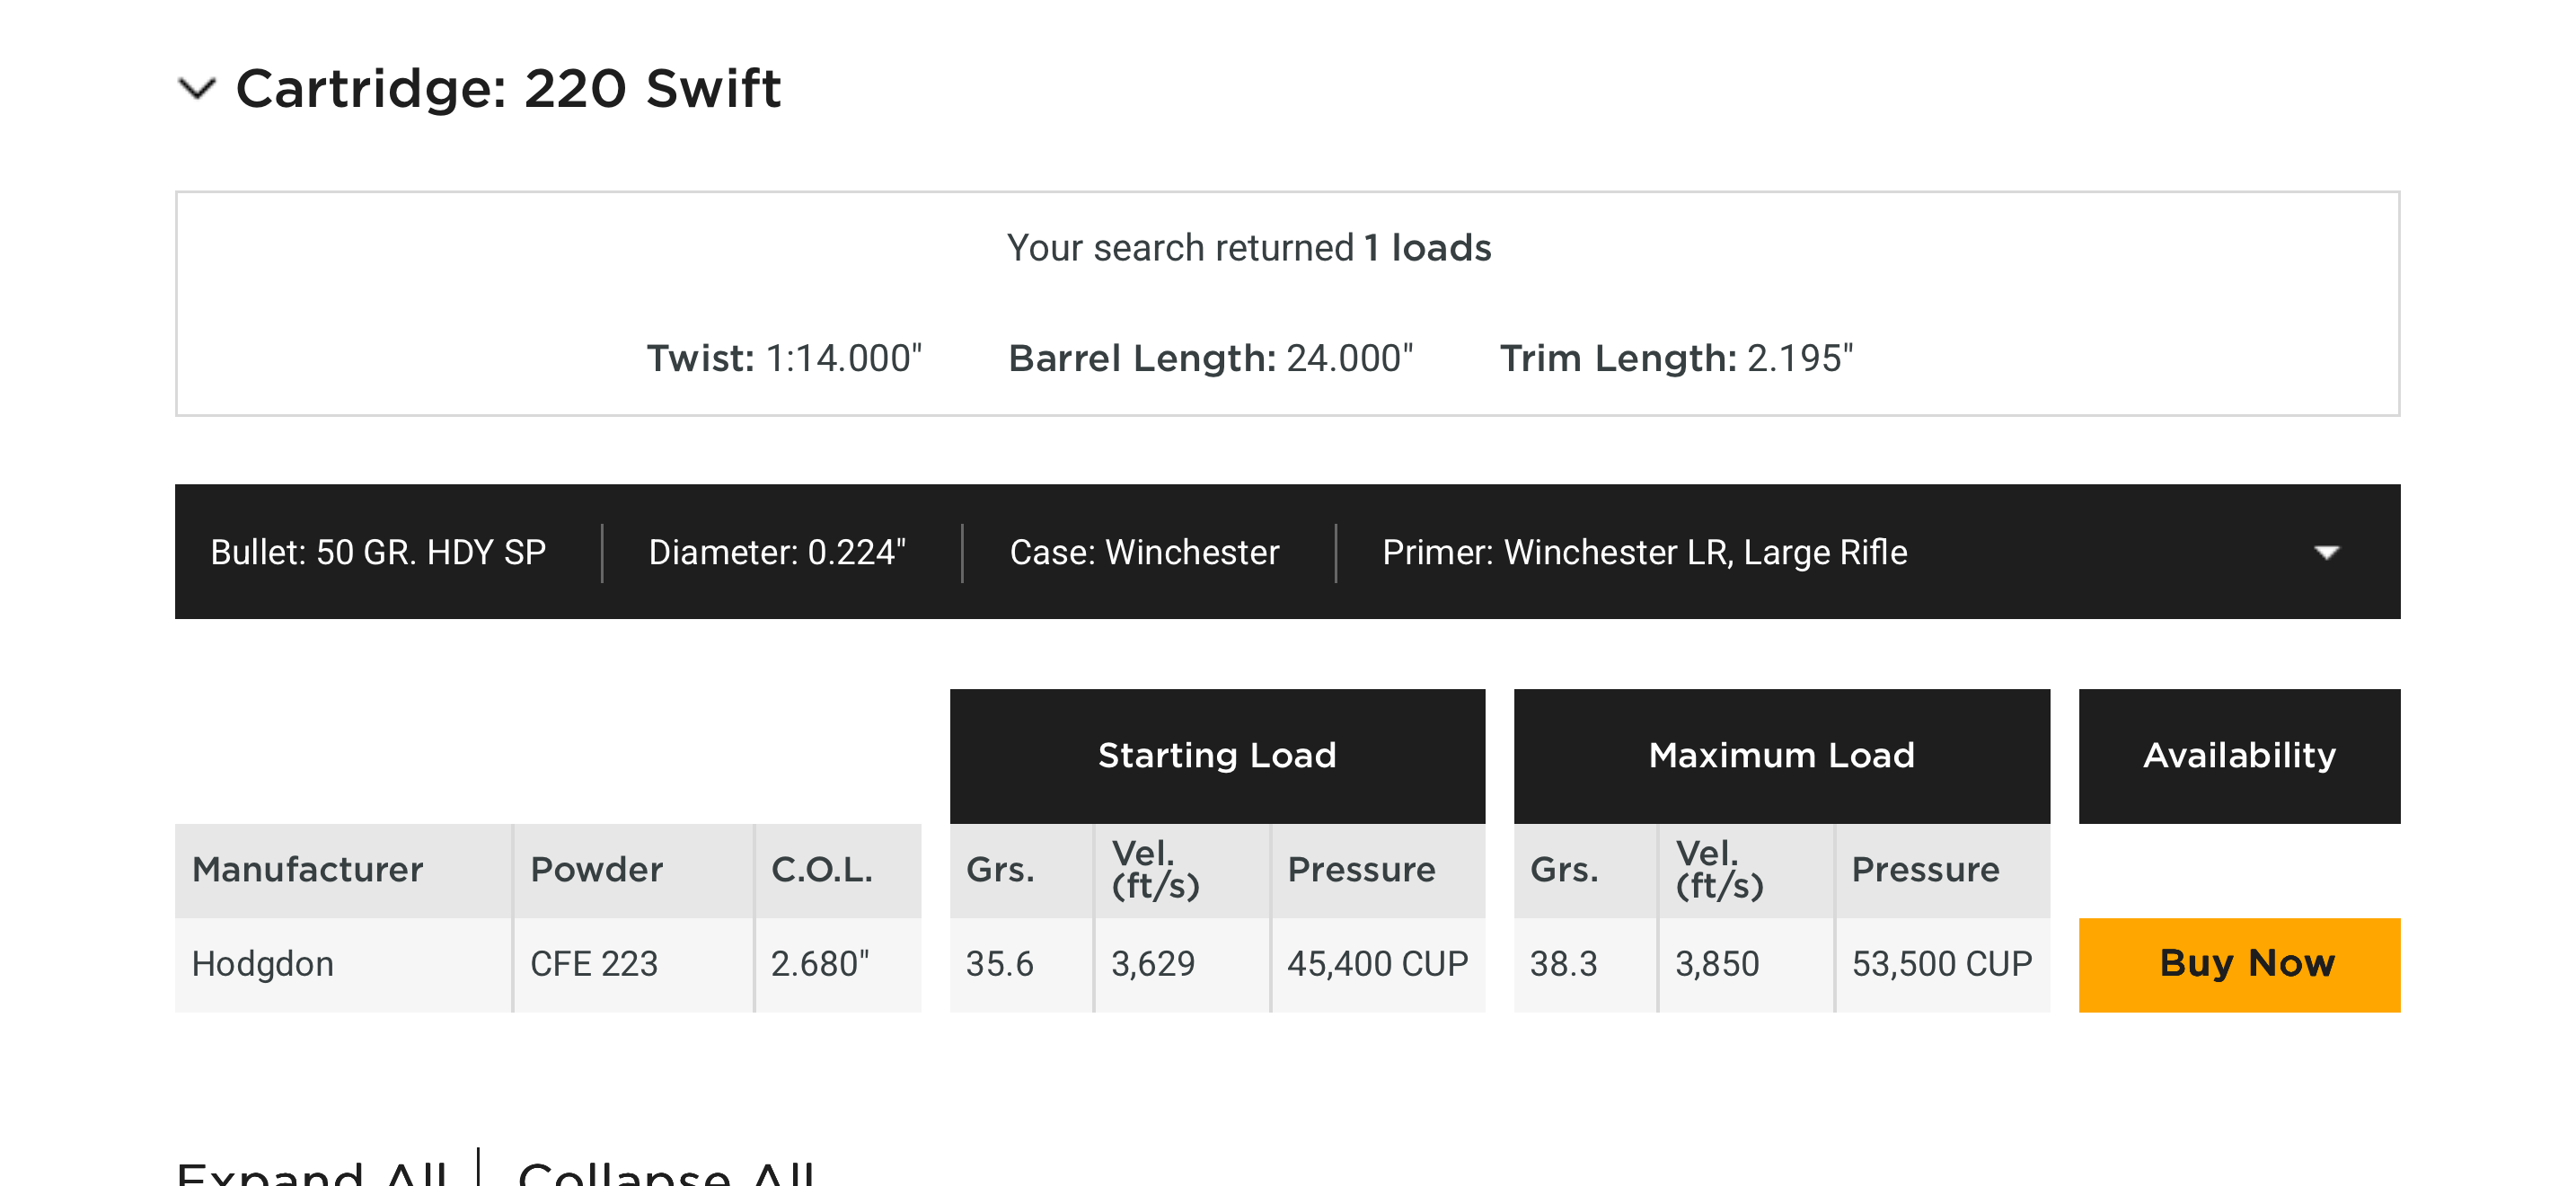Click the Cartridge: 220 Swift heading

click(507, 89)
